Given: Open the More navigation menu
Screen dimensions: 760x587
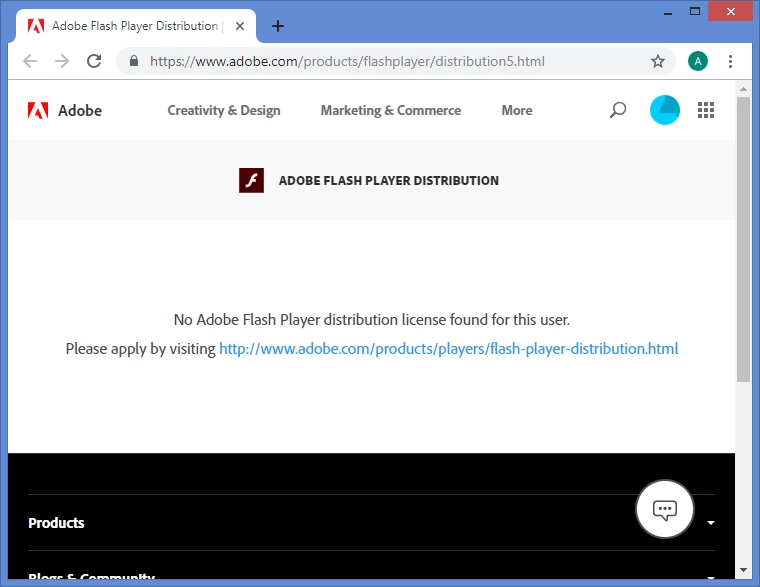Looking at the screenshot, I should [x=517, y=111].
